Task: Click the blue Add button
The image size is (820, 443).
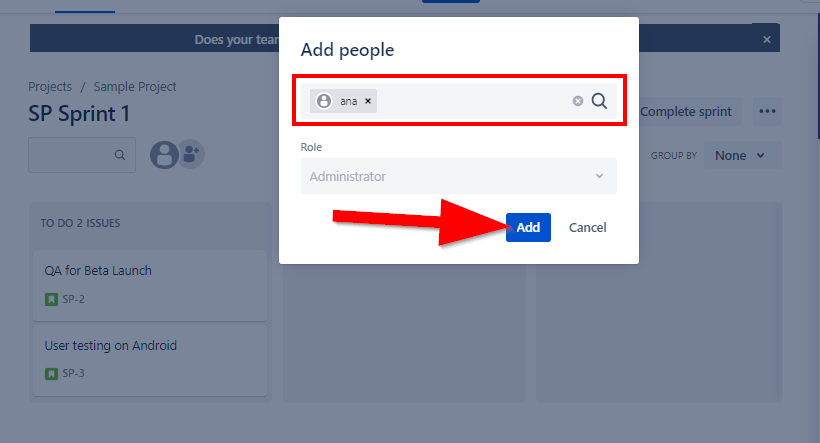Action: click(528, 228)
